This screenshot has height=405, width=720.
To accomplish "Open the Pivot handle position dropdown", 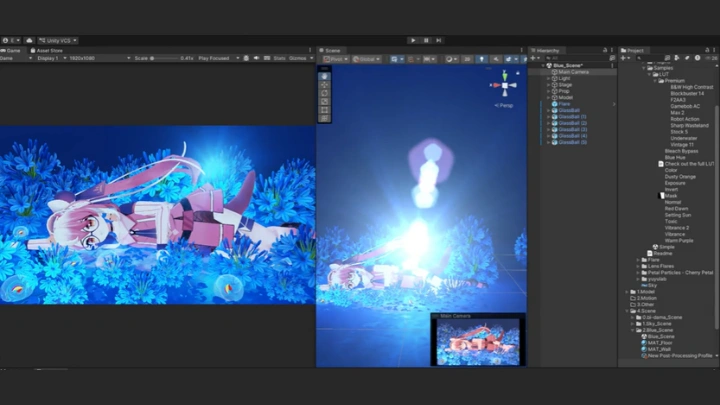I will pyautogui.click(x=336, y=59).
